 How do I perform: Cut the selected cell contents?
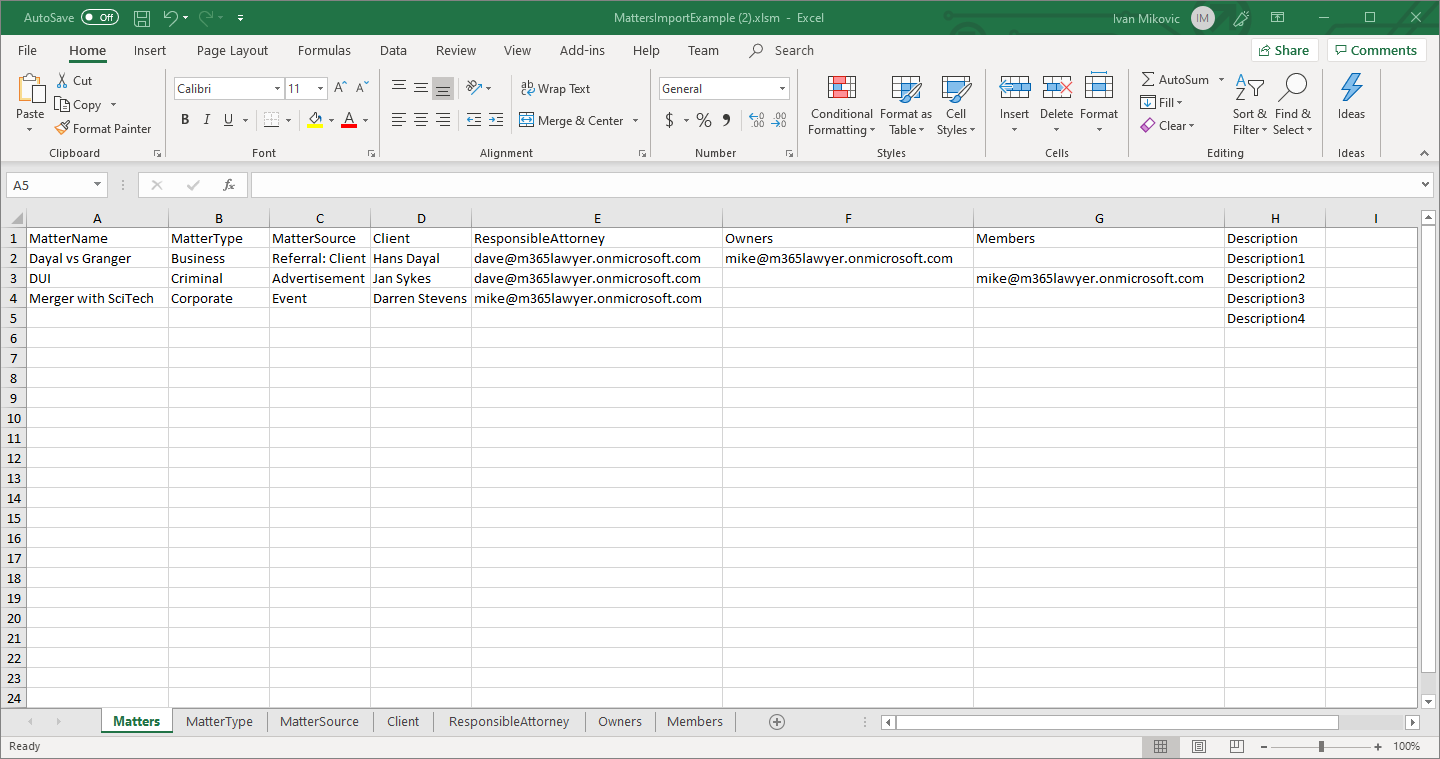(x=74, y=81)
